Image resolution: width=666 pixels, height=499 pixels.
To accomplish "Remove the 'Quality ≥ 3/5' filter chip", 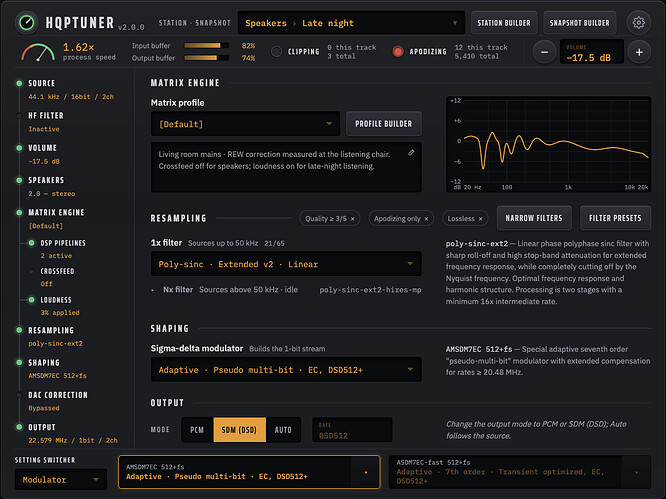I will [x=352, y=219].
